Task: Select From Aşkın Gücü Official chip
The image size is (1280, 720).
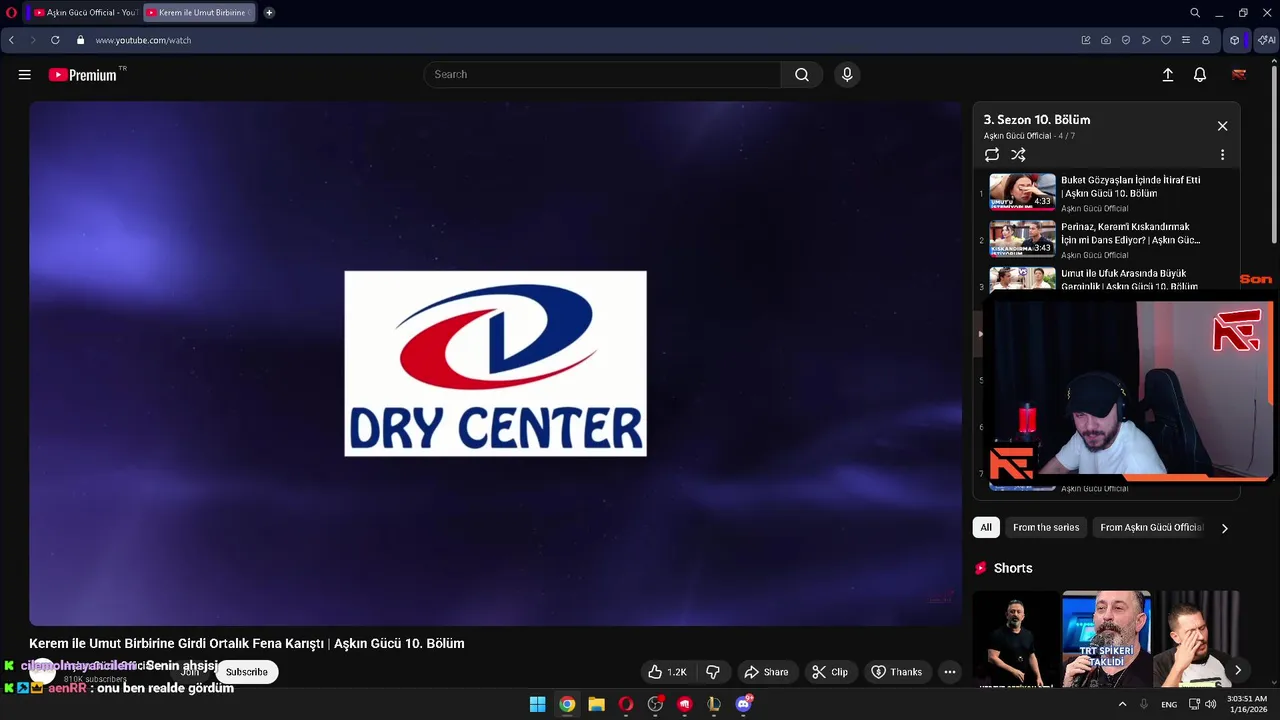Action: point(1151,528)
